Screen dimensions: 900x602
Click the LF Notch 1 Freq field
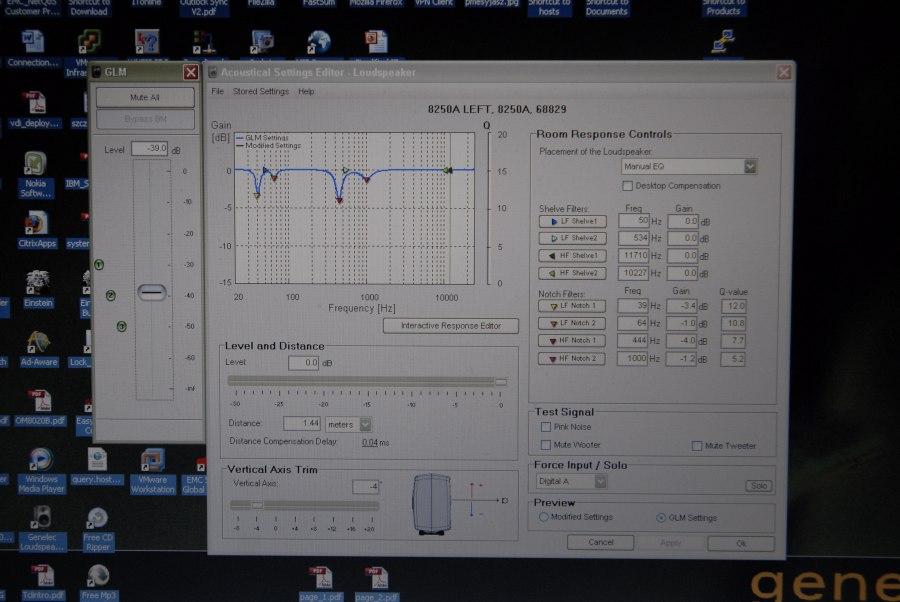tap(633, 306)
